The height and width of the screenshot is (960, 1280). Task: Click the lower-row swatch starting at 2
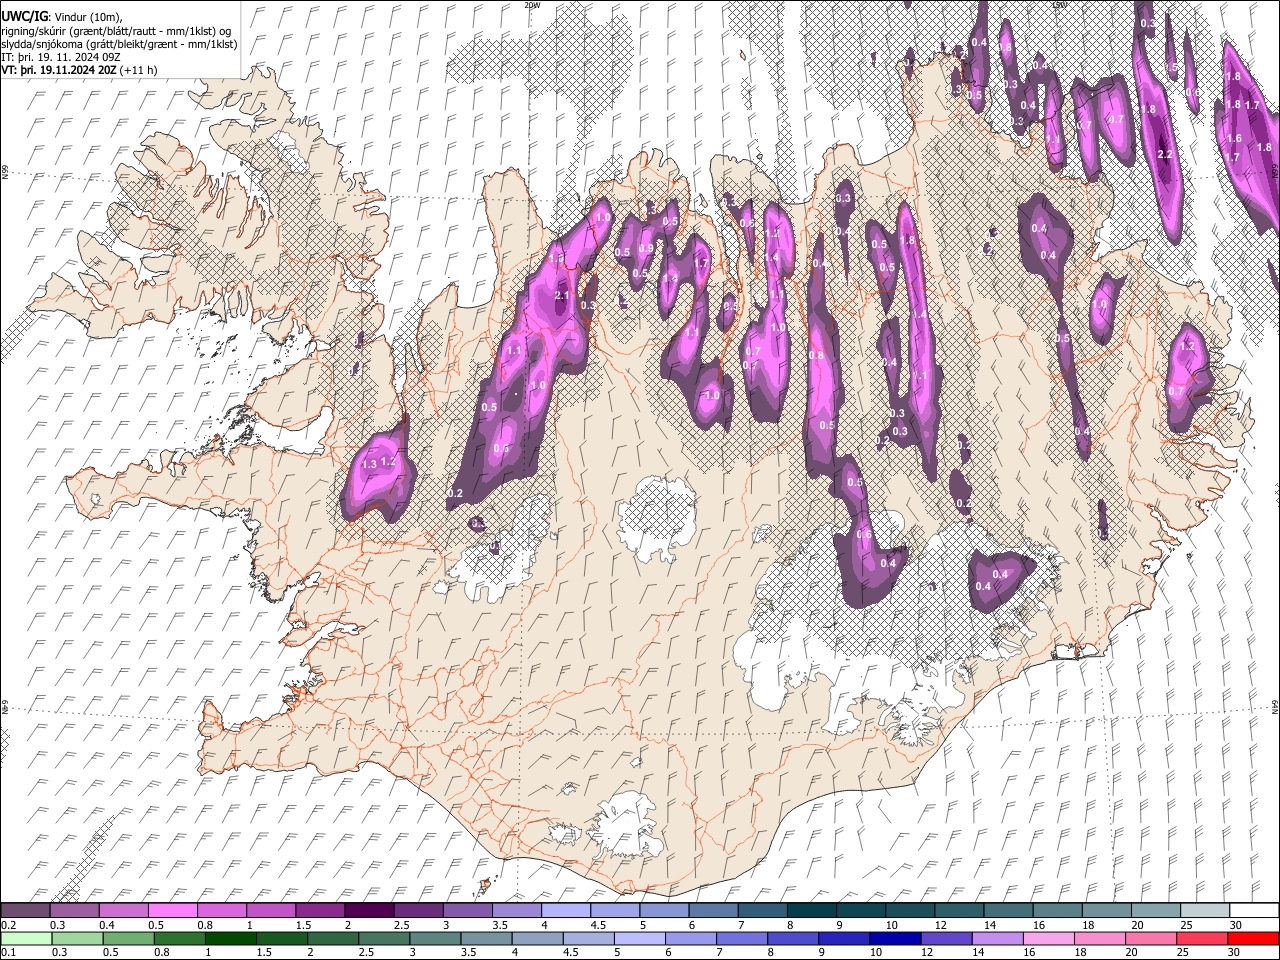tap(333, 939)
